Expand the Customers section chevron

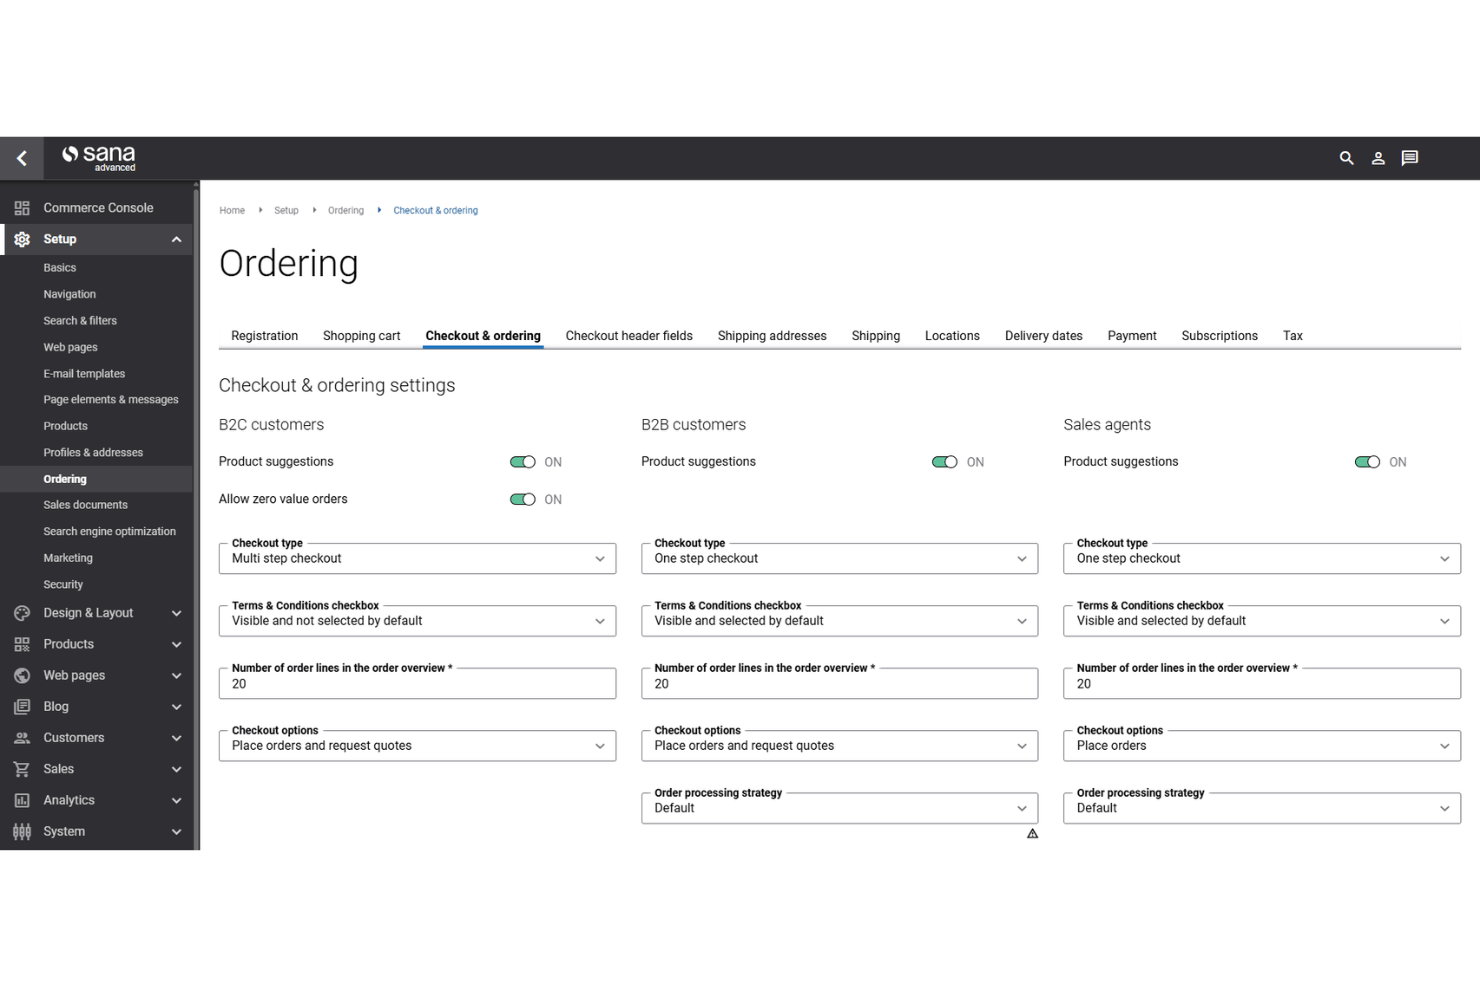click(176, 738)
